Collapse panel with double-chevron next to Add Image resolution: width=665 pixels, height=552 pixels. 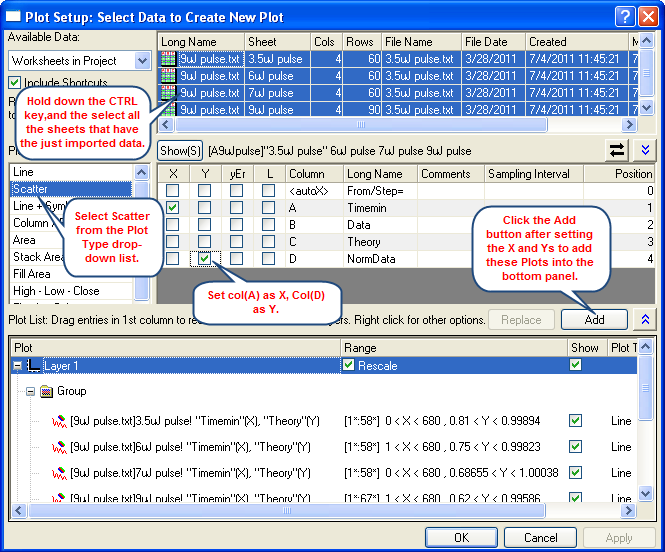click(x=646, y=319)
